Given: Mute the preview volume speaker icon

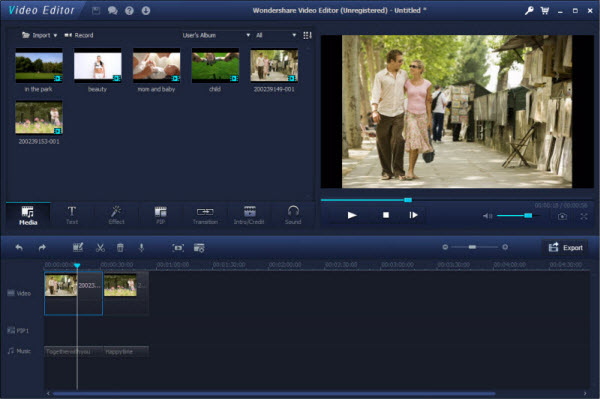Looking at the screenshot, I should 487,216.
